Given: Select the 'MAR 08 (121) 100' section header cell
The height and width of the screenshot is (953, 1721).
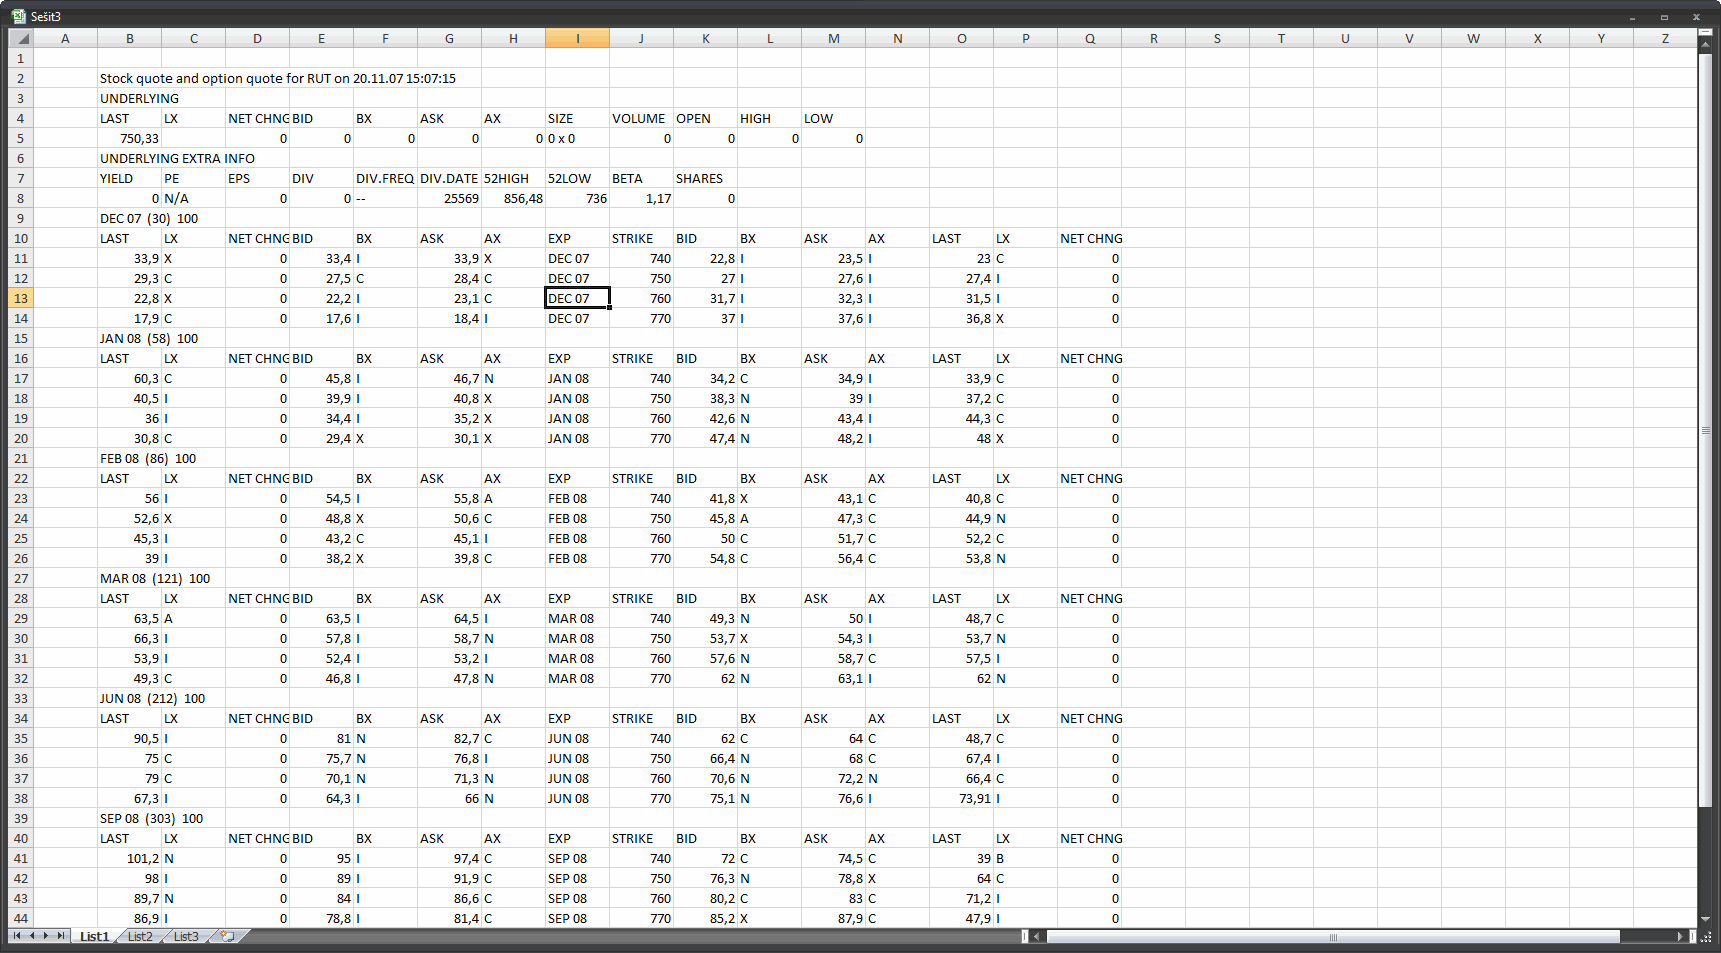Looking at the screenshot, I should 155,578.
